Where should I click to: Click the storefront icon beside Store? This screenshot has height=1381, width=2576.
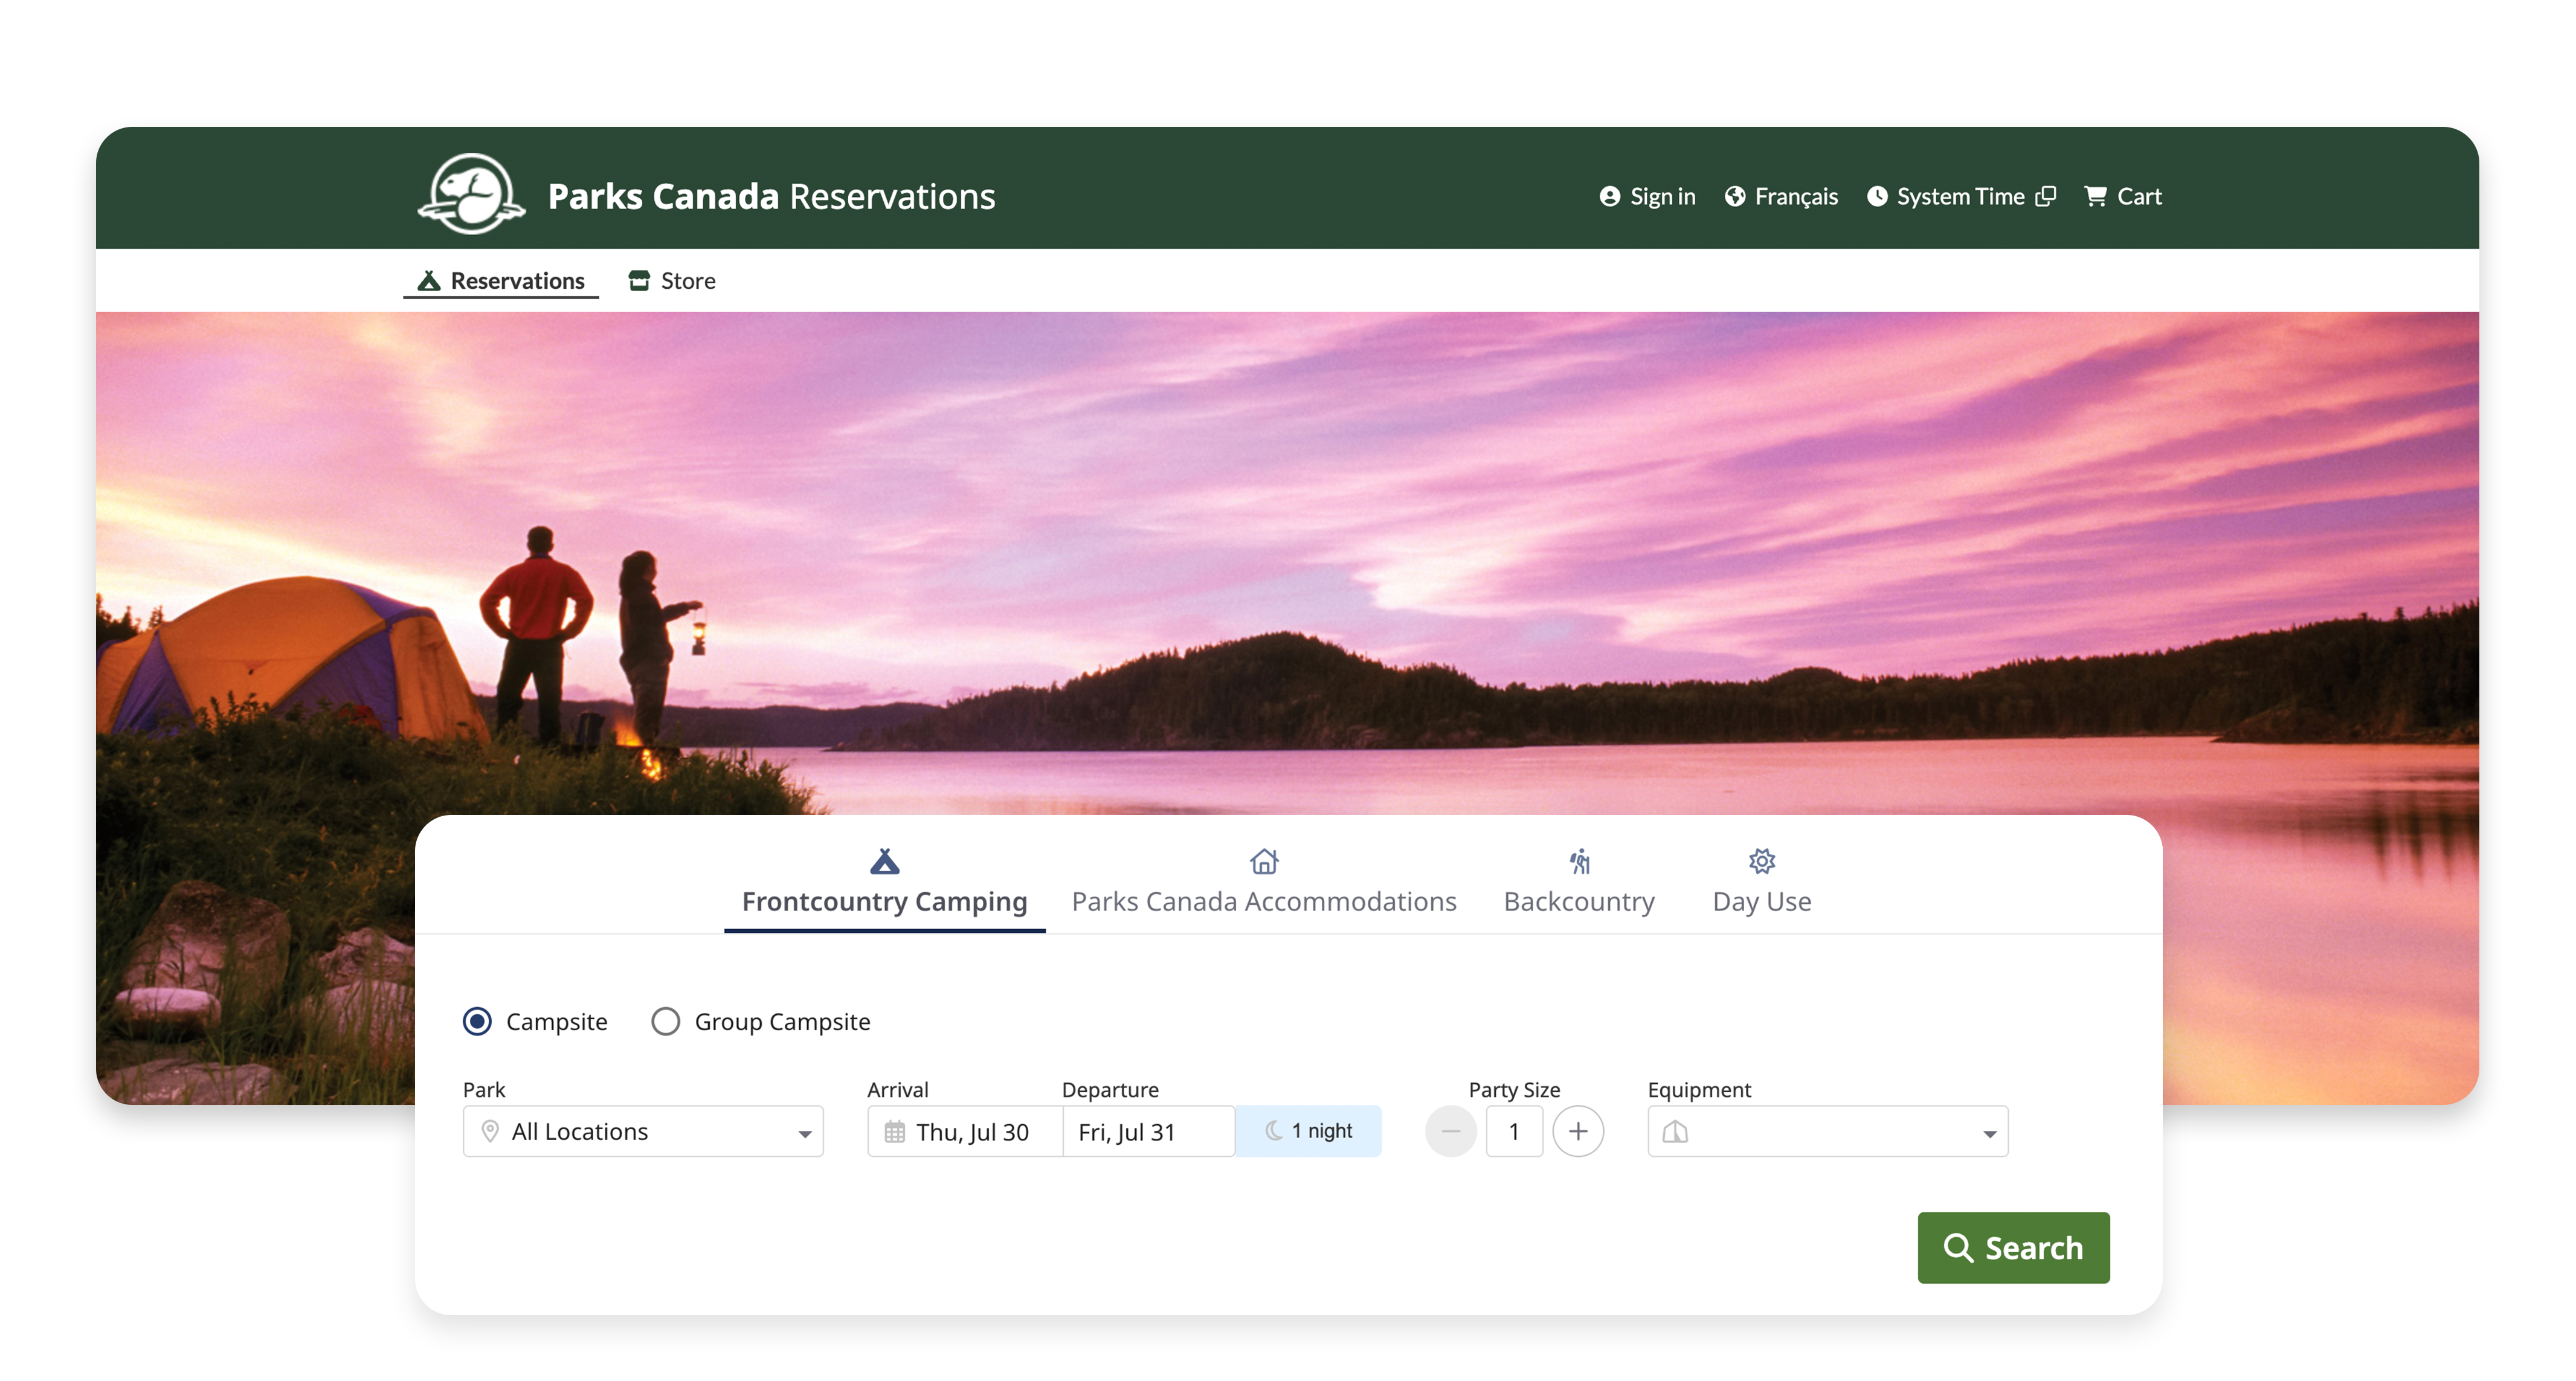(639, 281)
